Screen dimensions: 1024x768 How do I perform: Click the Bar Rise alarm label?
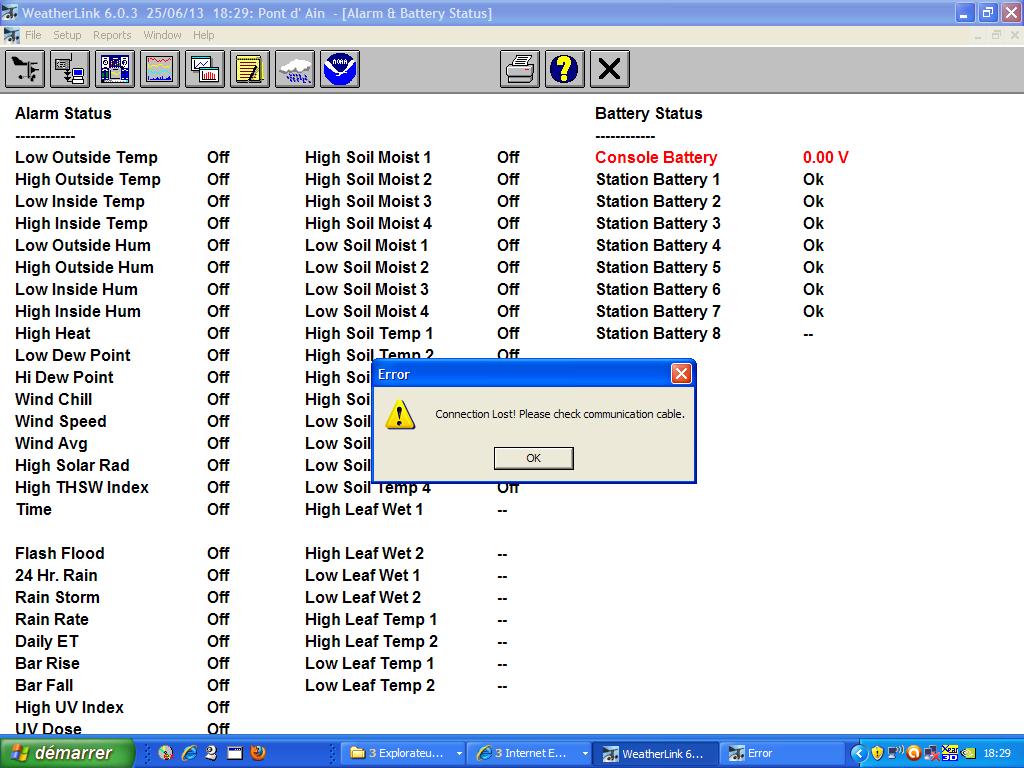point(47,664)
